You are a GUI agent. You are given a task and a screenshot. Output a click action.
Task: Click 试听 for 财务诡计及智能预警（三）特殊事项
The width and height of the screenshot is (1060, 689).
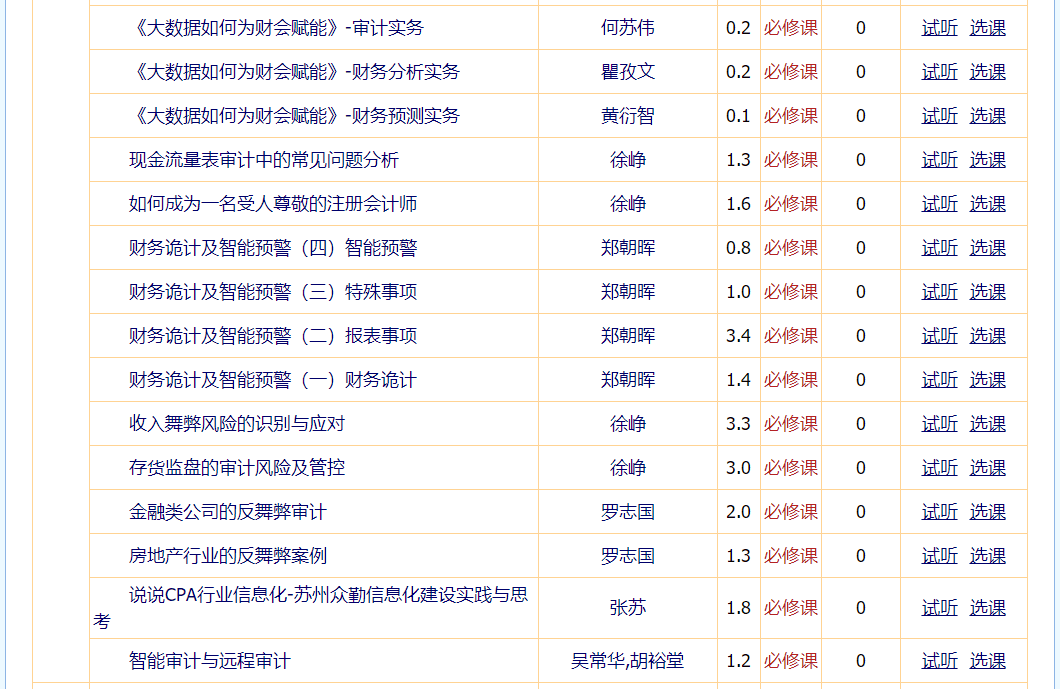pyautogui.click(x=939, y=292)
